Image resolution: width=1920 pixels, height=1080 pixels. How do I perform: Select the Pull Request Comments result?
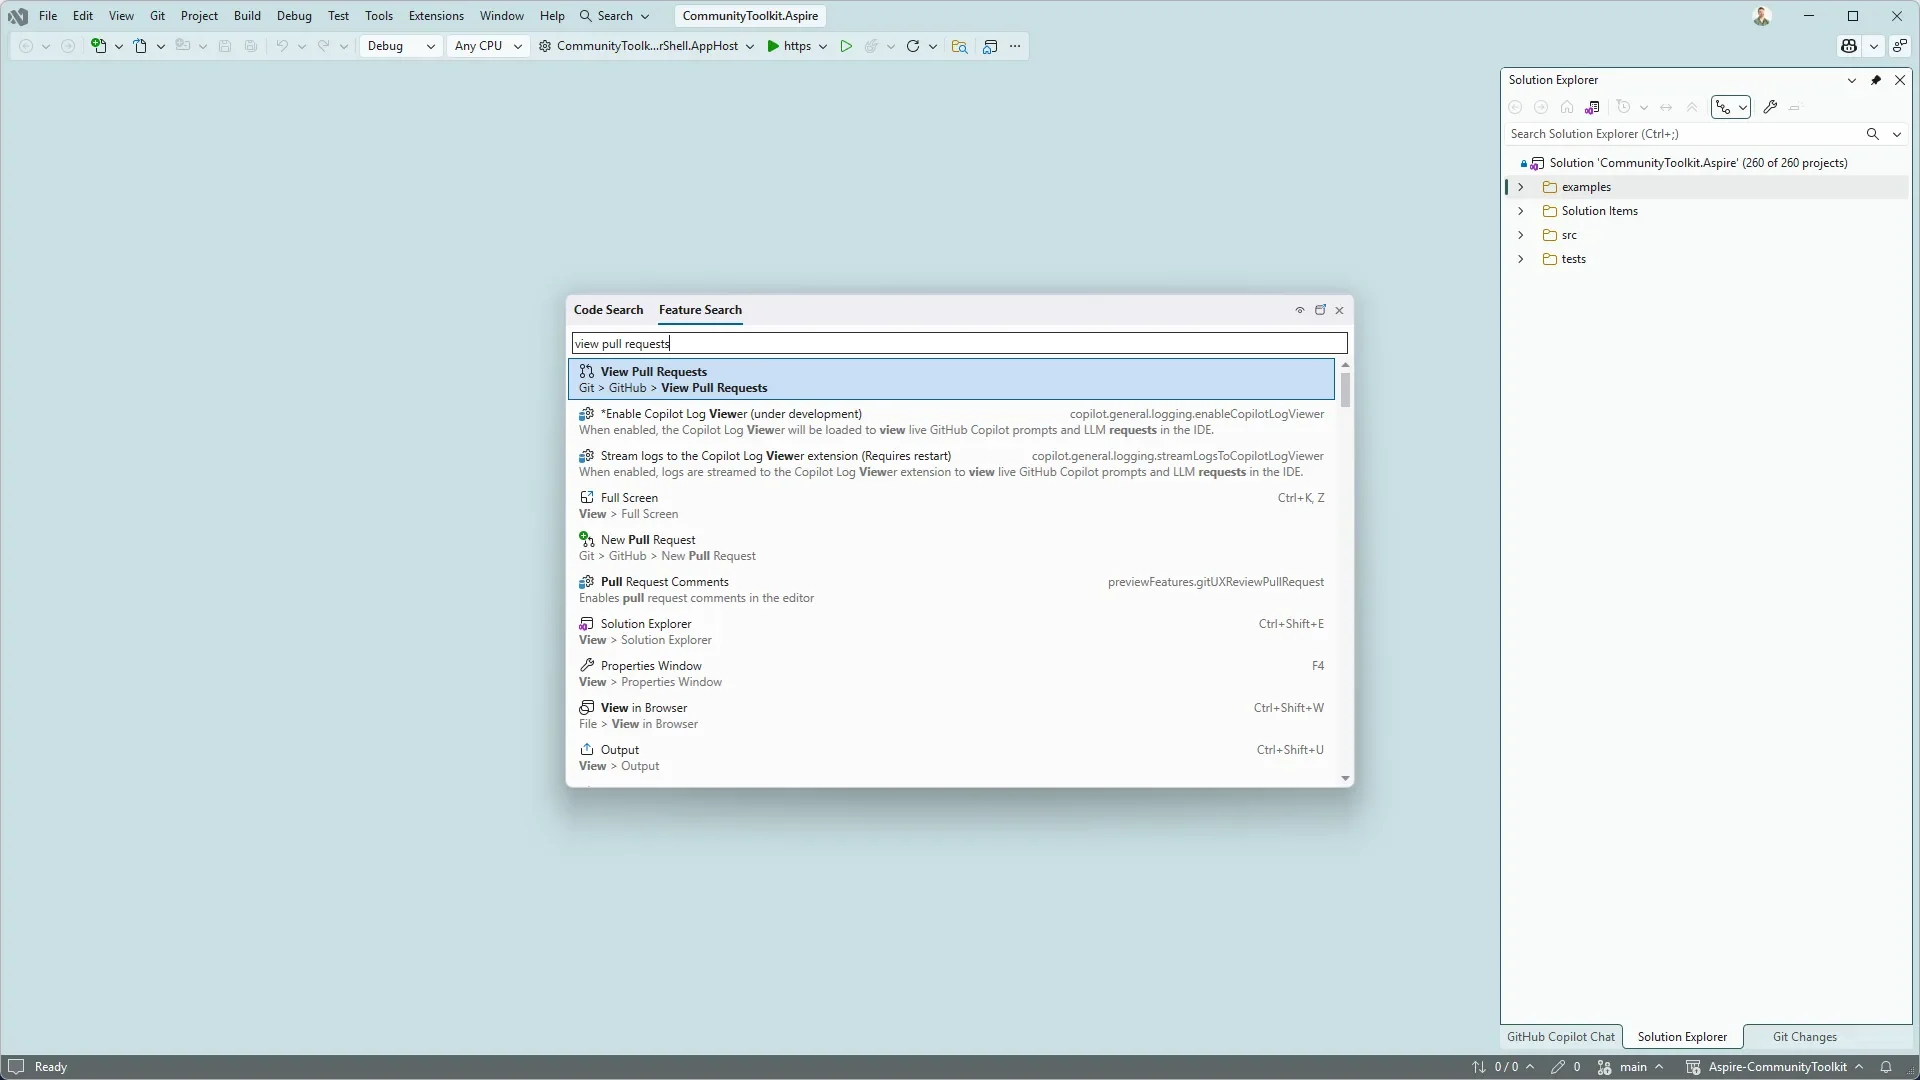[x=951, y=590]
